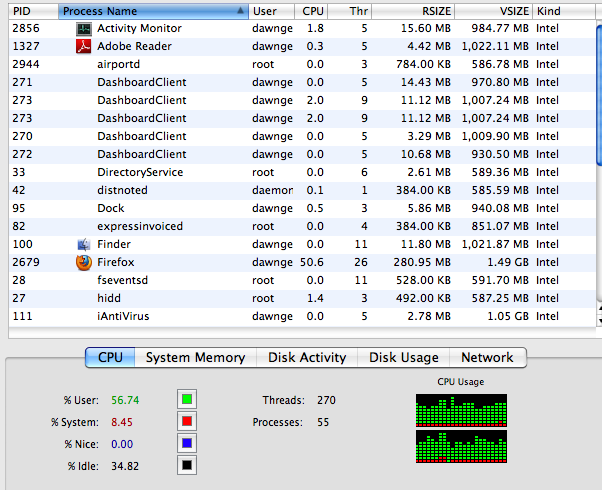Viewport: 602px width, 490px height.
Task: Click PID 2856 in the list
Action: [26, 28]
